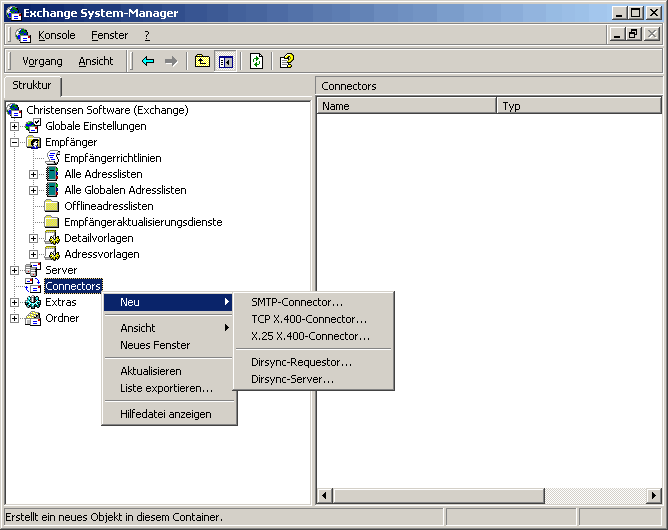Select the Offlineadresslisten tree label
The height and width of the screenshot is (530, 668).
tap(109, 206)
